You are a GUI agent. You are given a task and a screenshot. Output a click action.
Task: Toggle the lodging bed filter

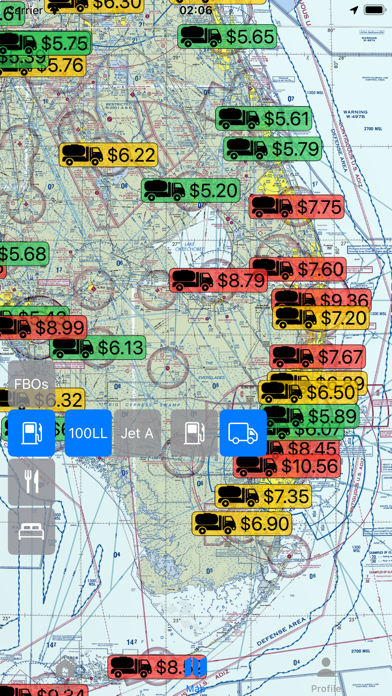pos(32,531)
